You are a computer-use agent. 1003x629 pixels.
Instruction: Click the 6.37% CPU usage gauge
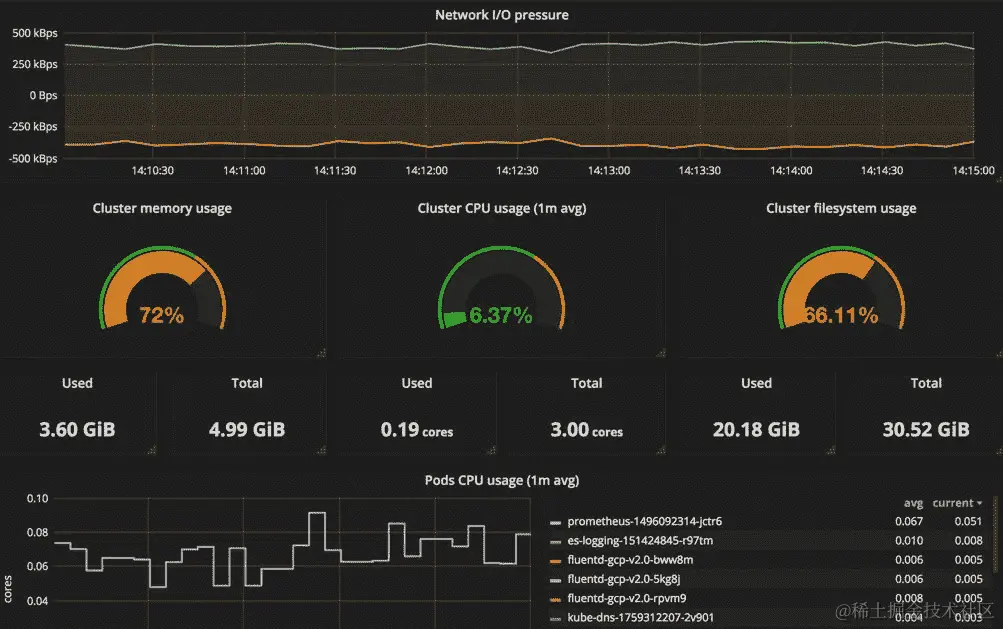pyautogui.click(x=502, y=288)
